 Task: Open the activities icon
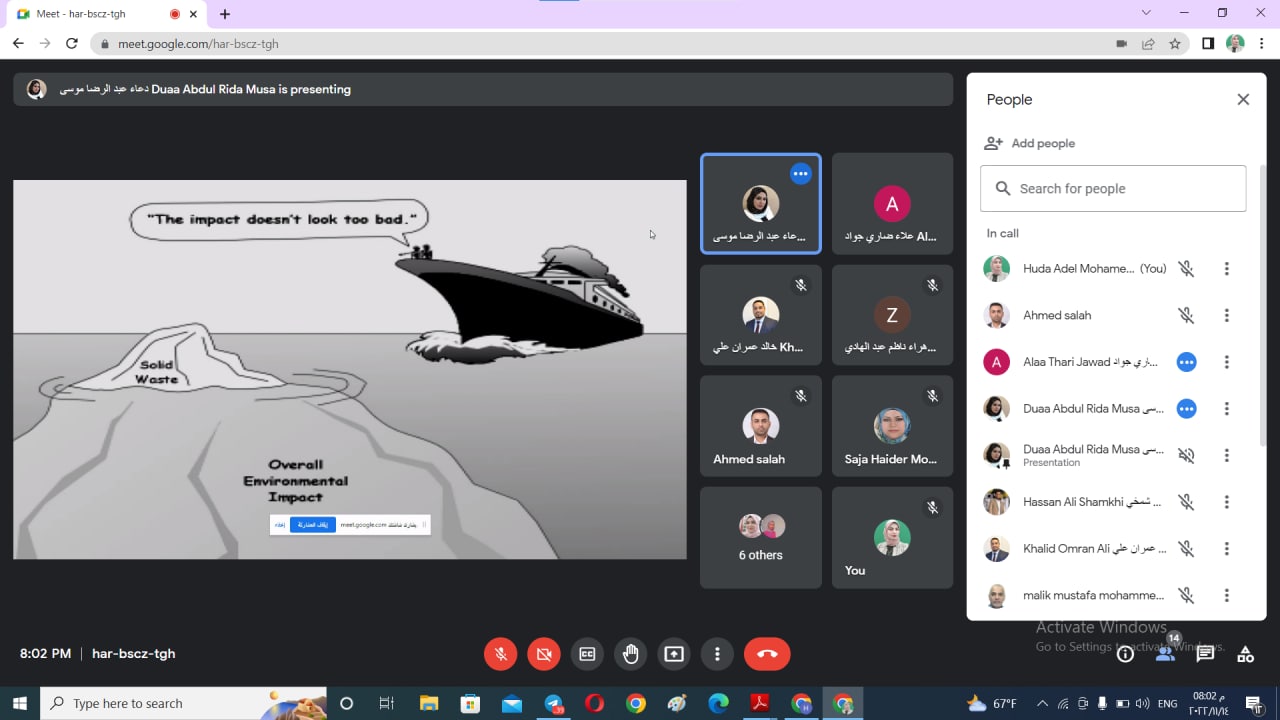1245,654
